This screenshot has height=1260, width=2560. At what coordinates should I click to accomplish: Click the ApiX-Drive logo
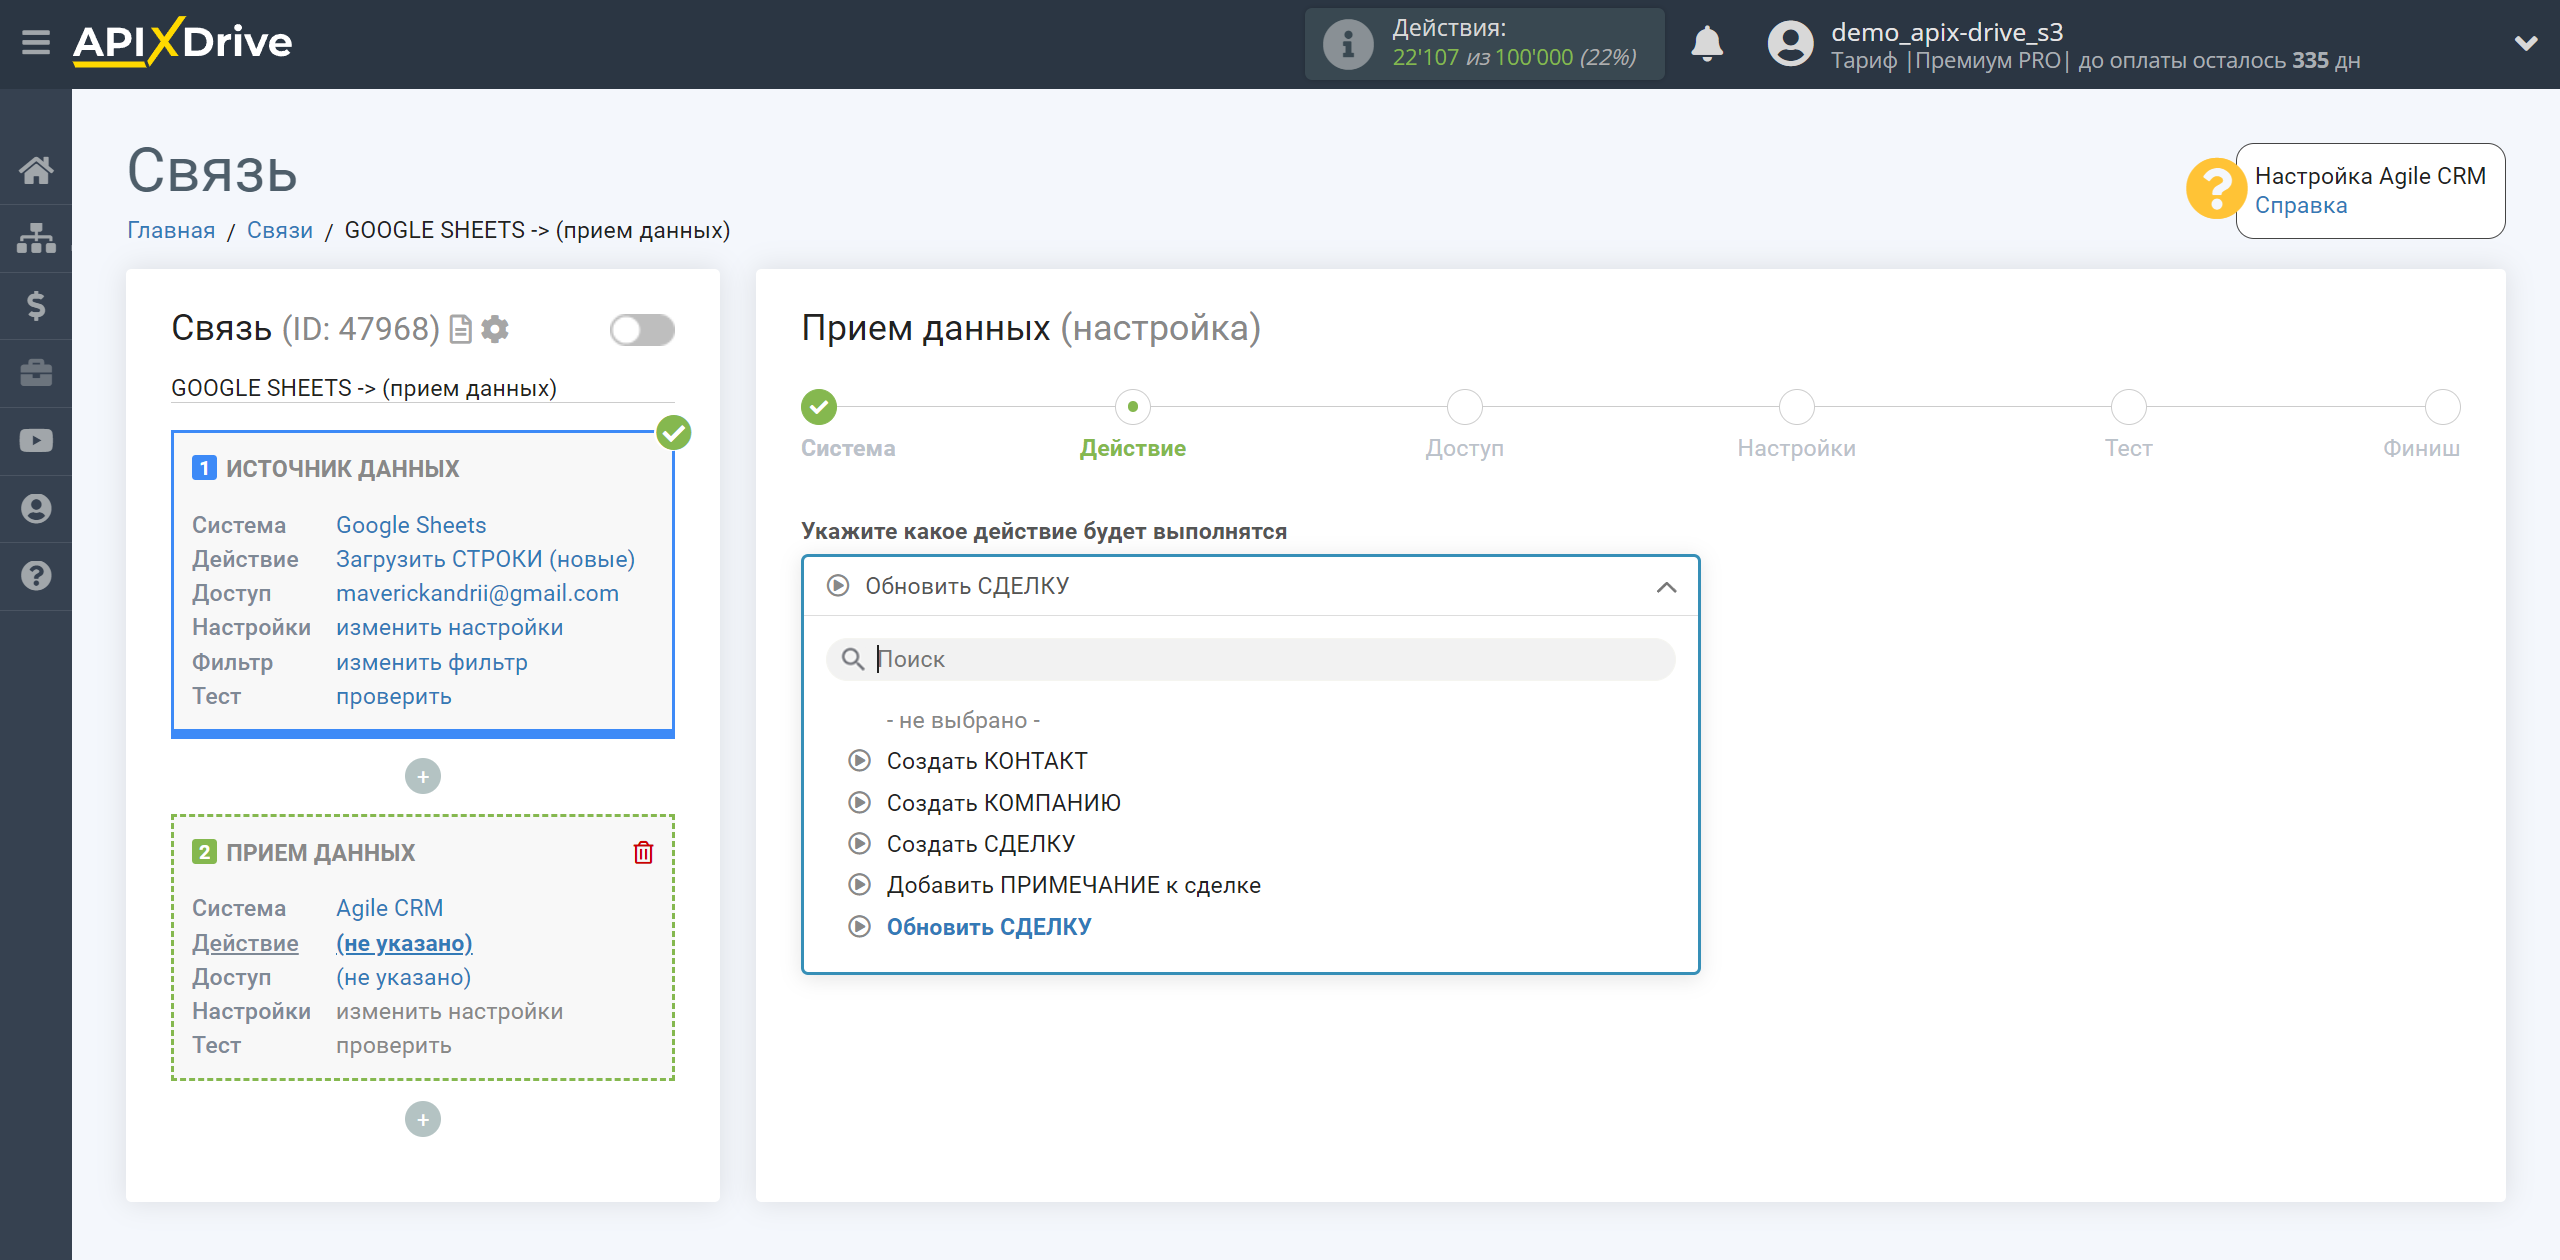[182, 43]
